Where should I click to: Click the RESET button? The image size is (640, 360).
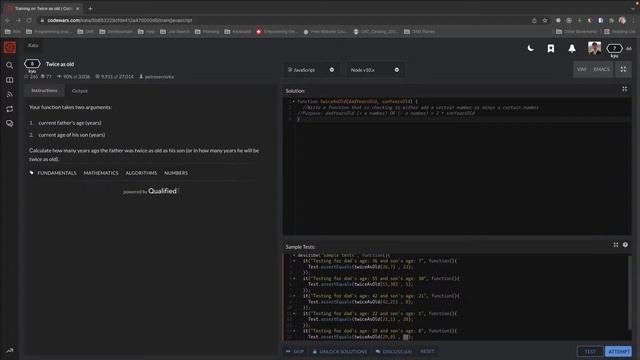coord(427,351)
